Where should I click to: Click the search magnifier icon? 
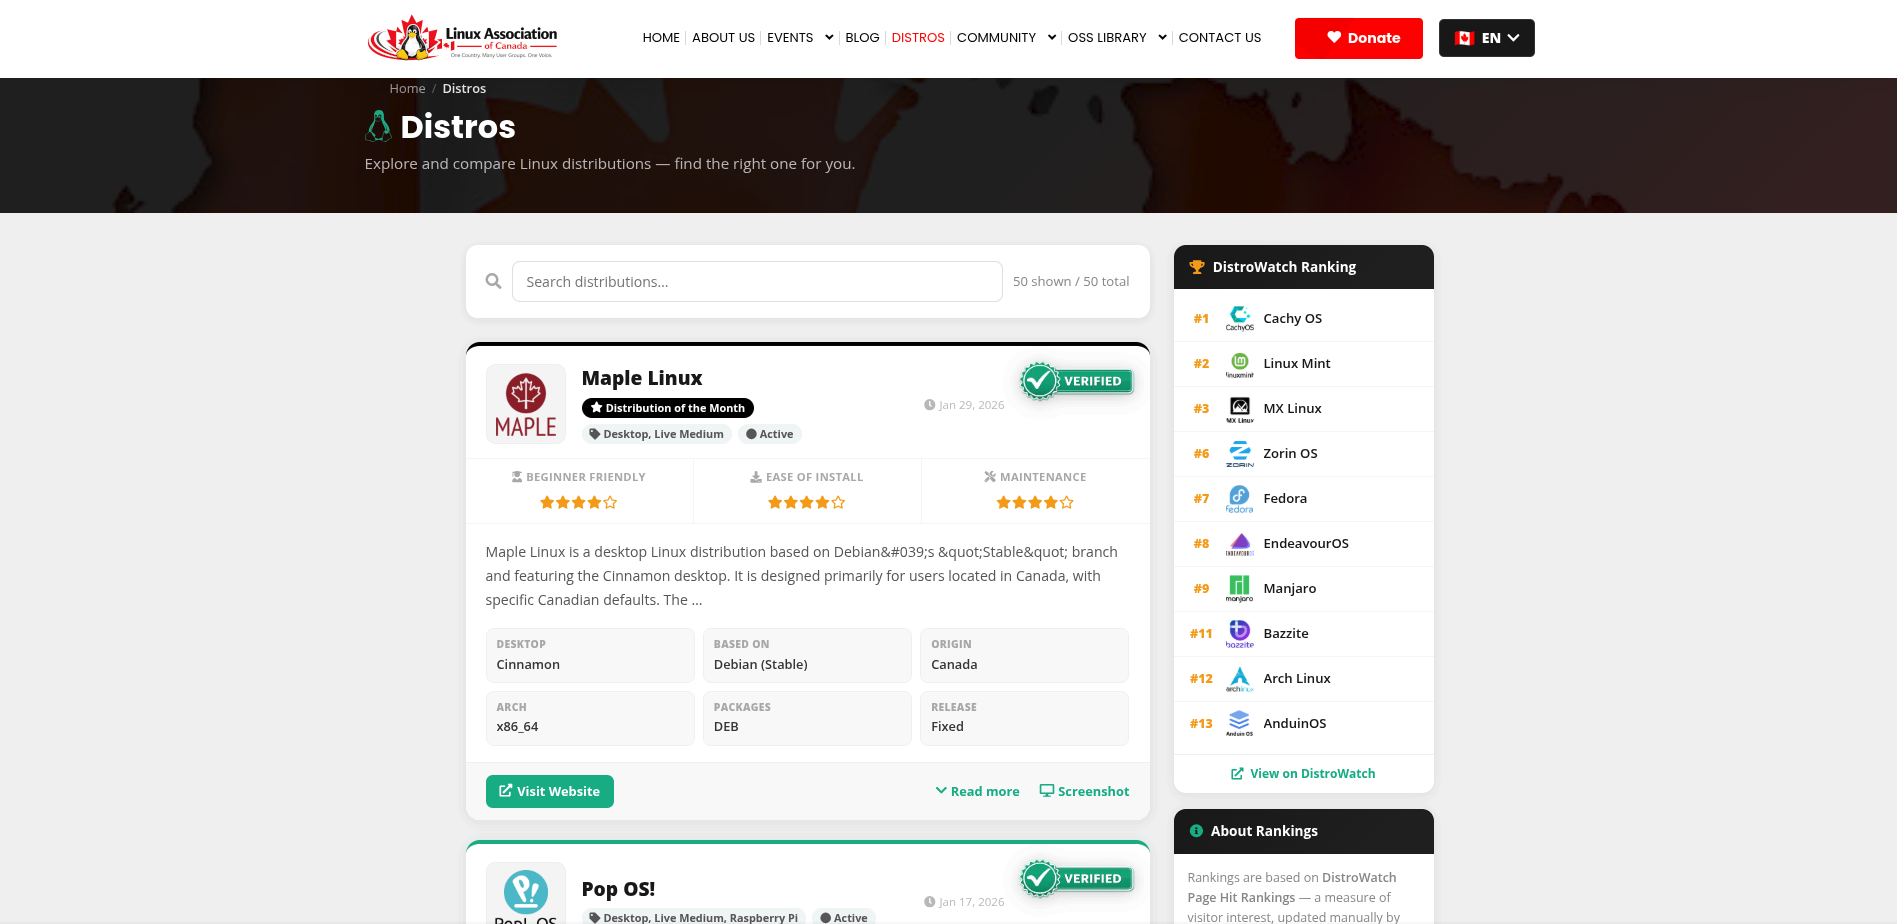tap(493, 281)
